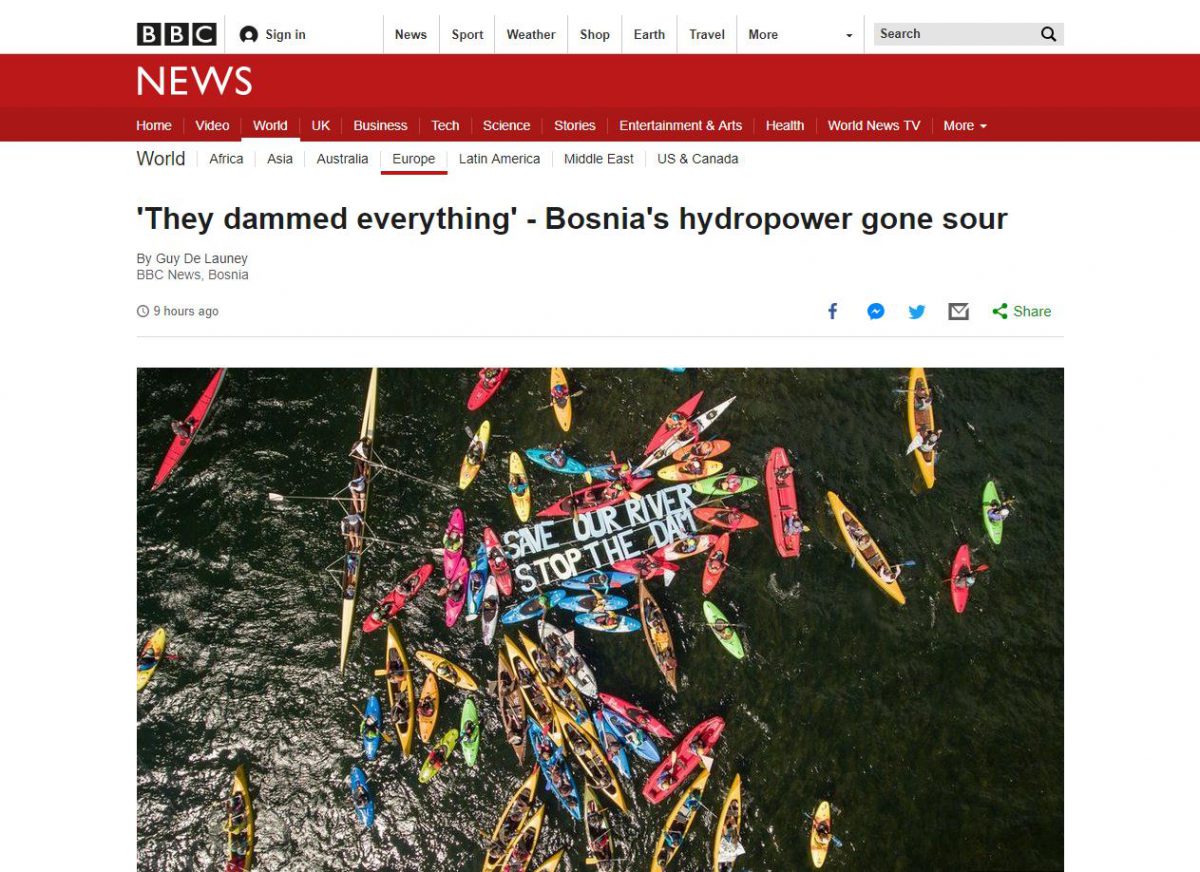This screenshot has width=1200, height=872.
Task: Open the kayak protest article image
Action: [600, 619]
